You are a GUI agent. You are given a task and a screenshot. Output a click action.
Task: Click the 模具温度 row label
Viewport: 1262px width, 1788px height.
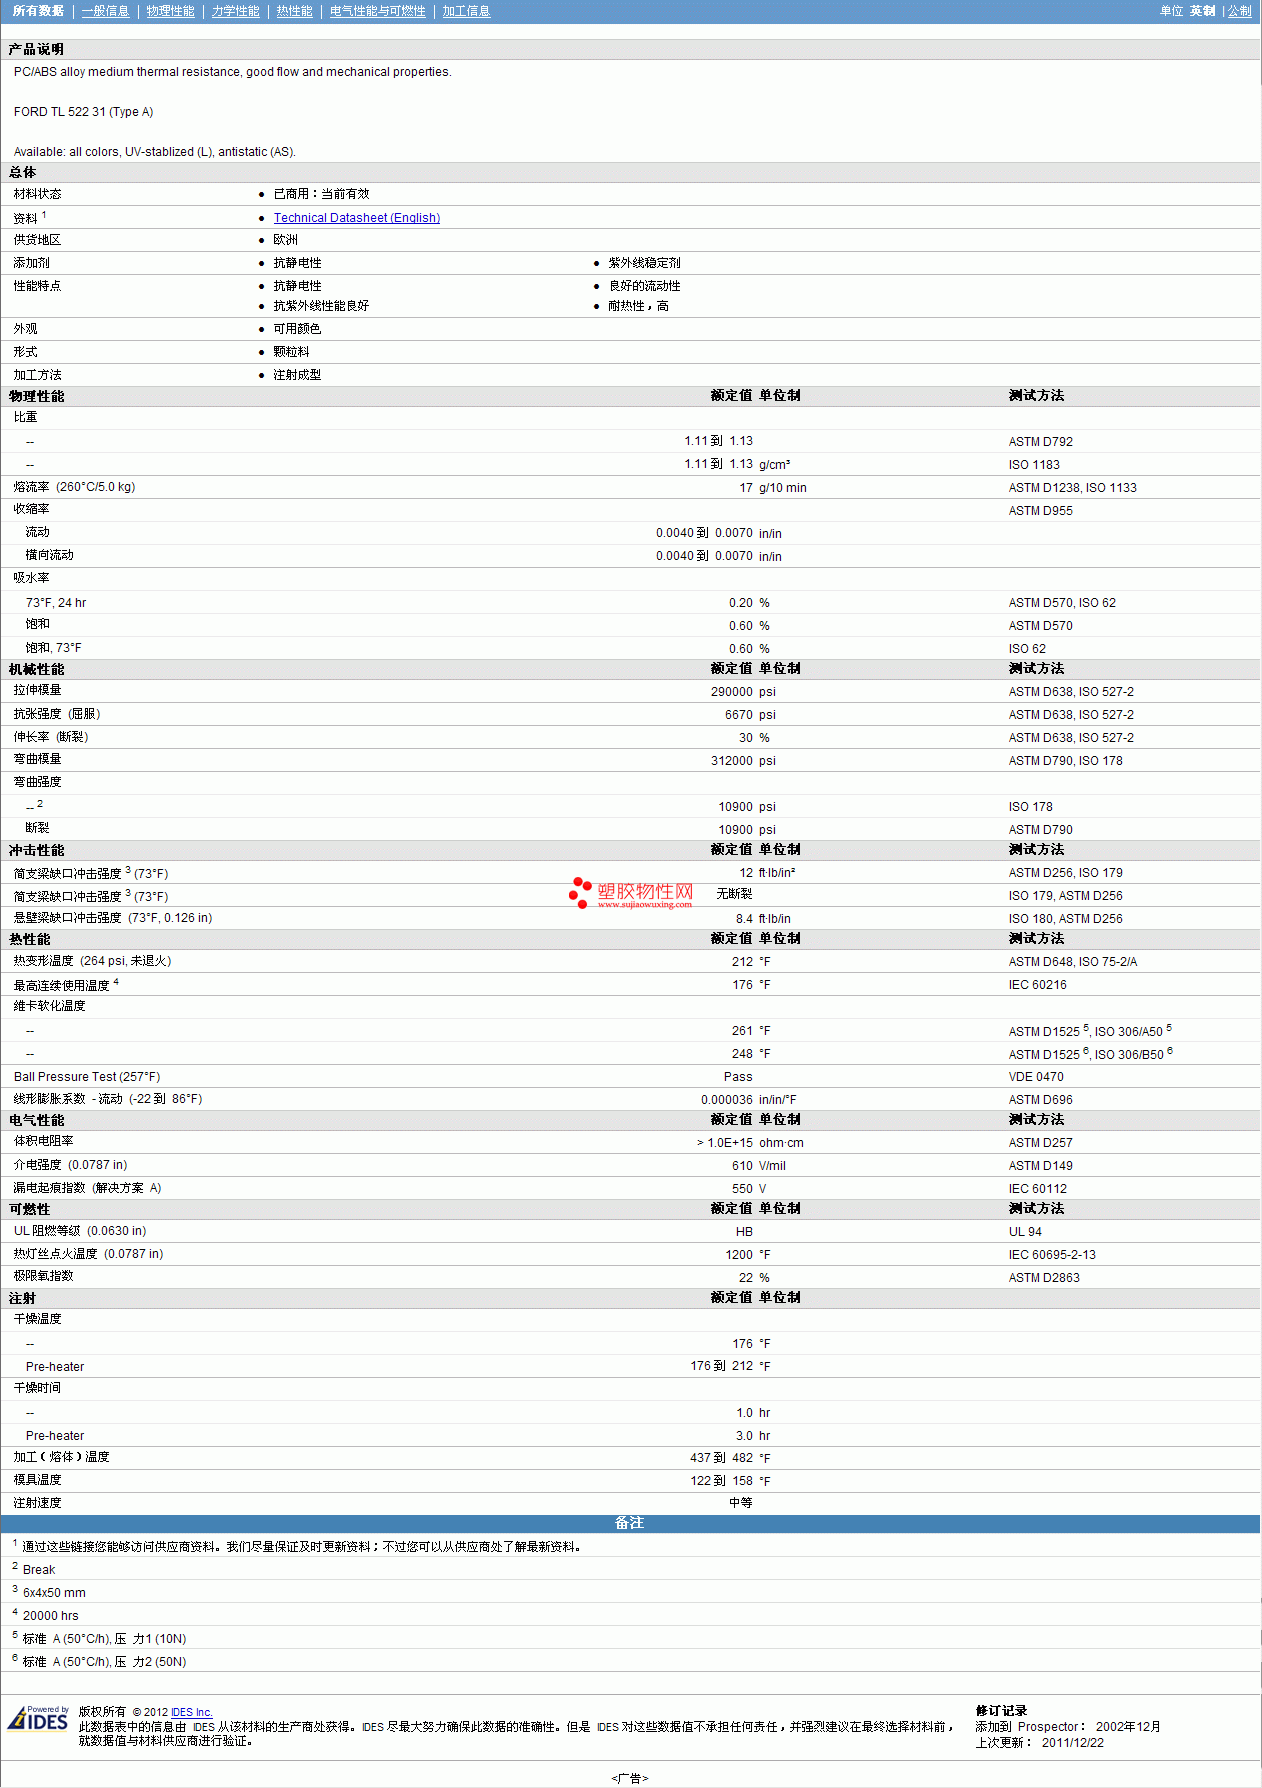click(x=38, y=1480)
